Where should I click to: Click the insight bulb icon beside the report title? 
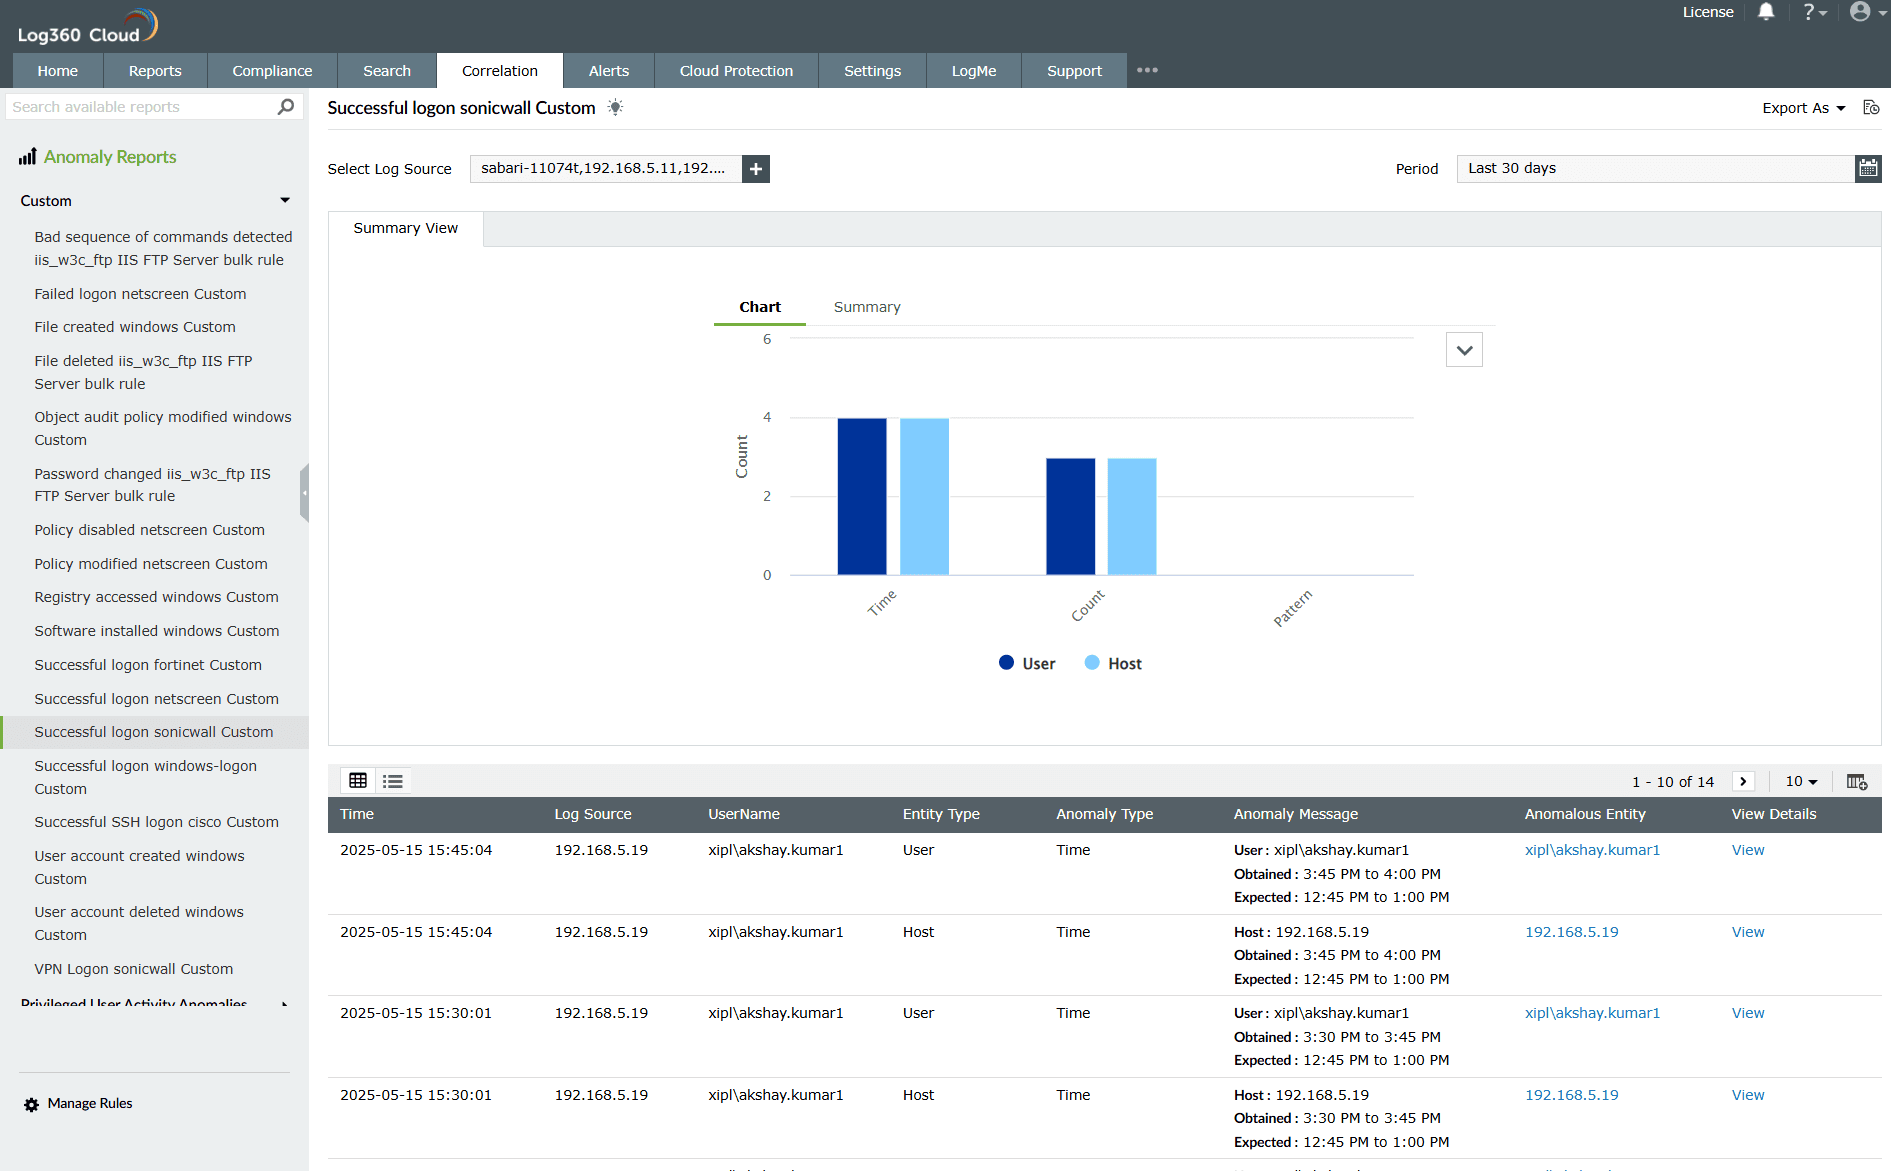[615, 107]
